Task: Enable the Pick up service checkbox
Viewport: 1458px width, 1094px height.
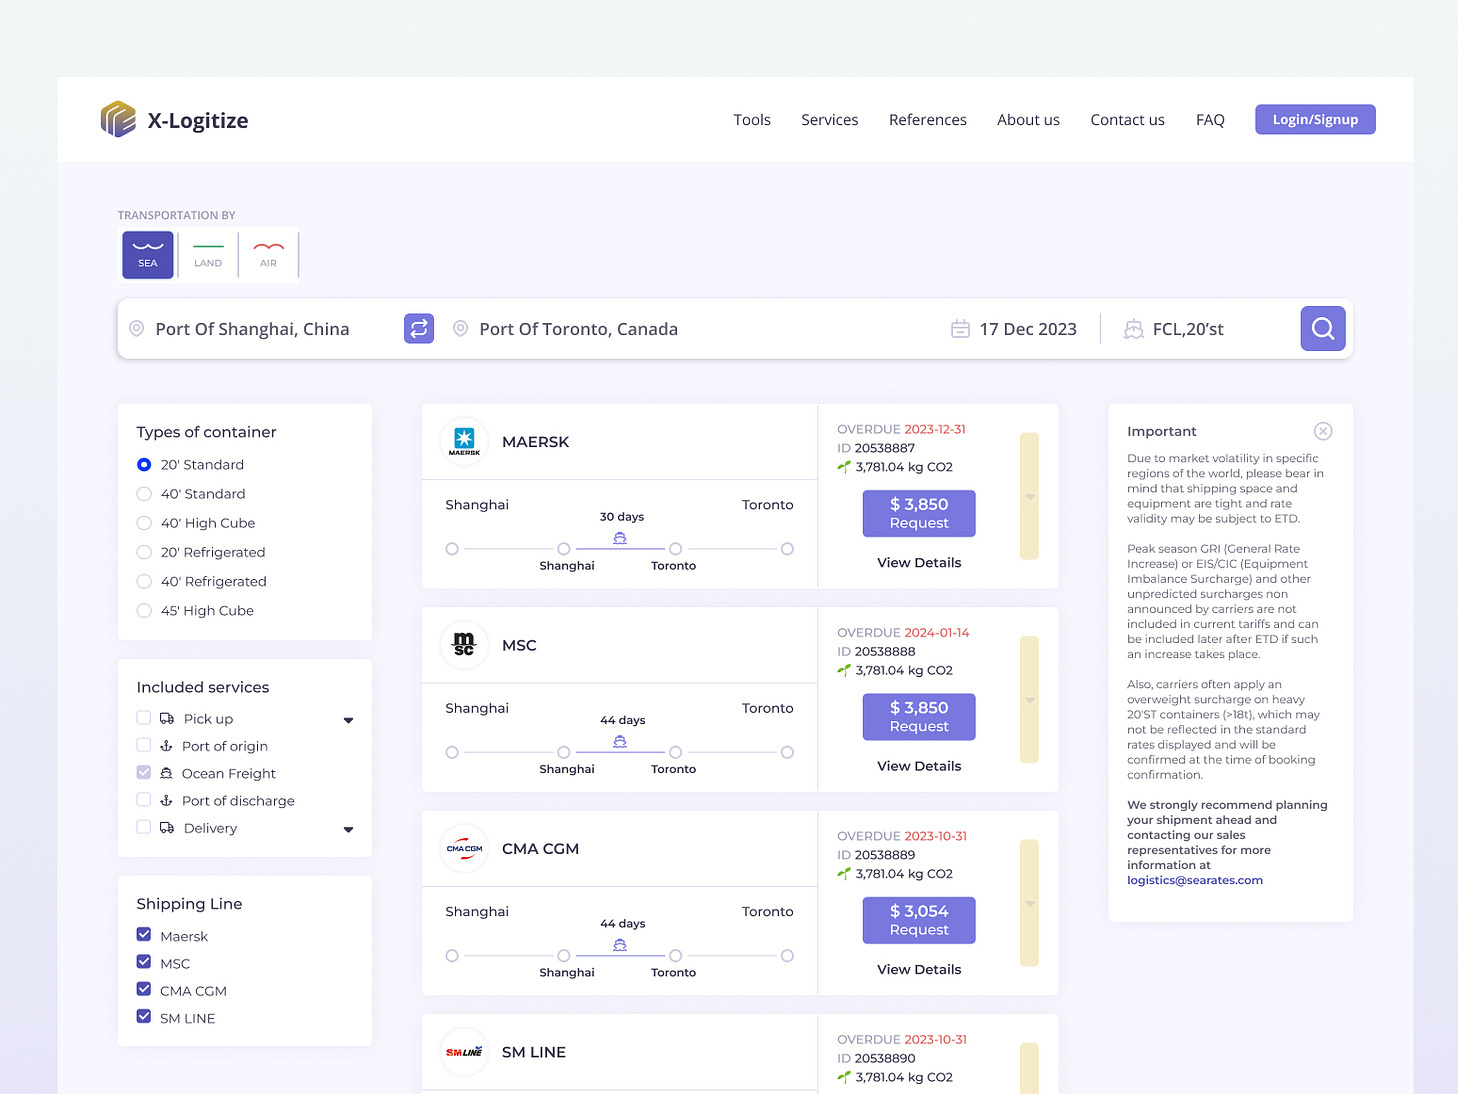Action: pyautogui.click(x=144, y=718)
